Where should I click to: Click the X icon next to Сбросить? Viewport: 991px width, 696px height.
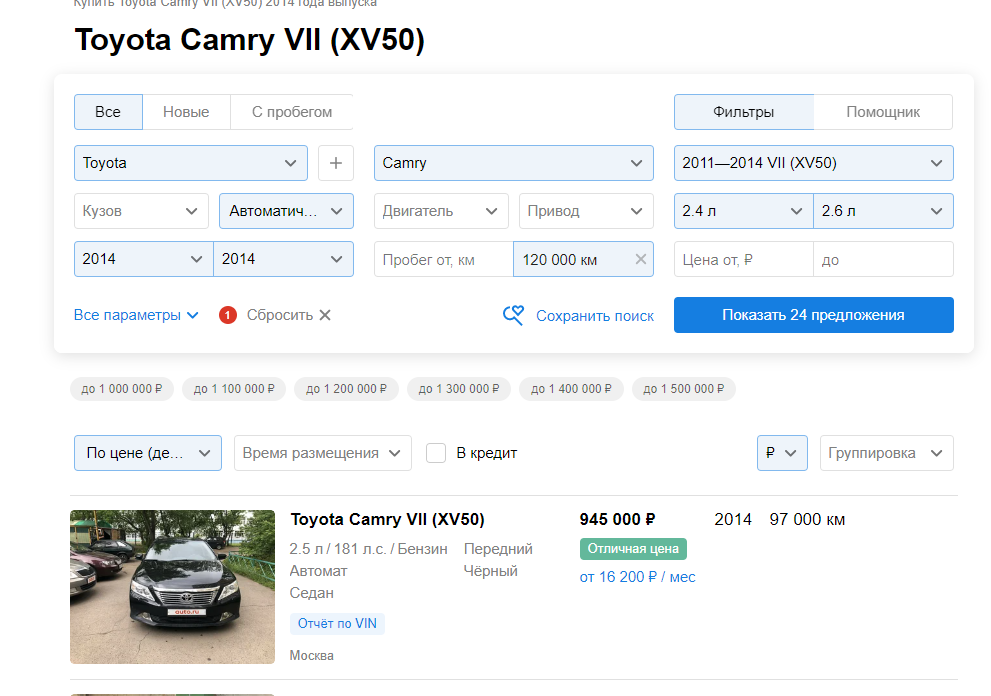pyautogui.click(x=325, y=315)
